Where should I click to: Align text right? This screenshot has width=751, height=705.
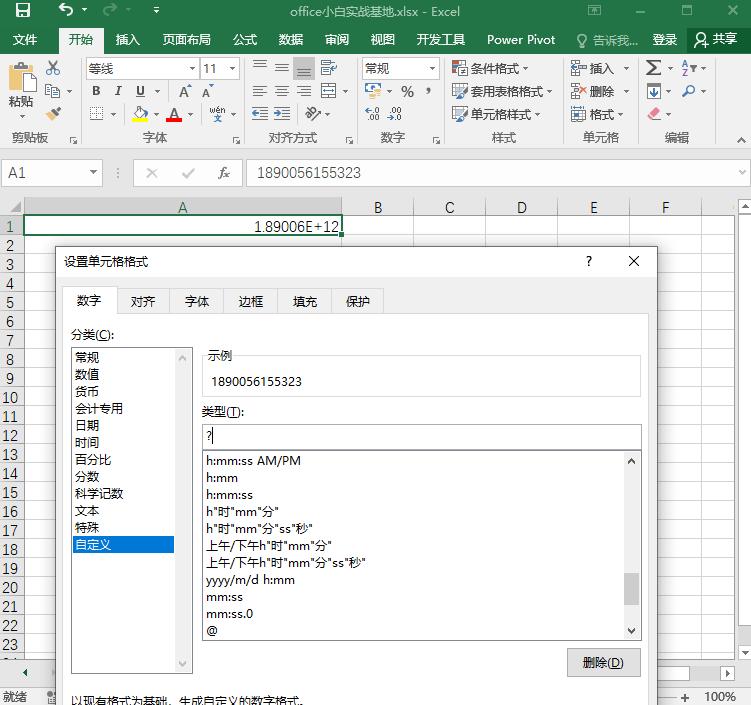coord(304,91)
